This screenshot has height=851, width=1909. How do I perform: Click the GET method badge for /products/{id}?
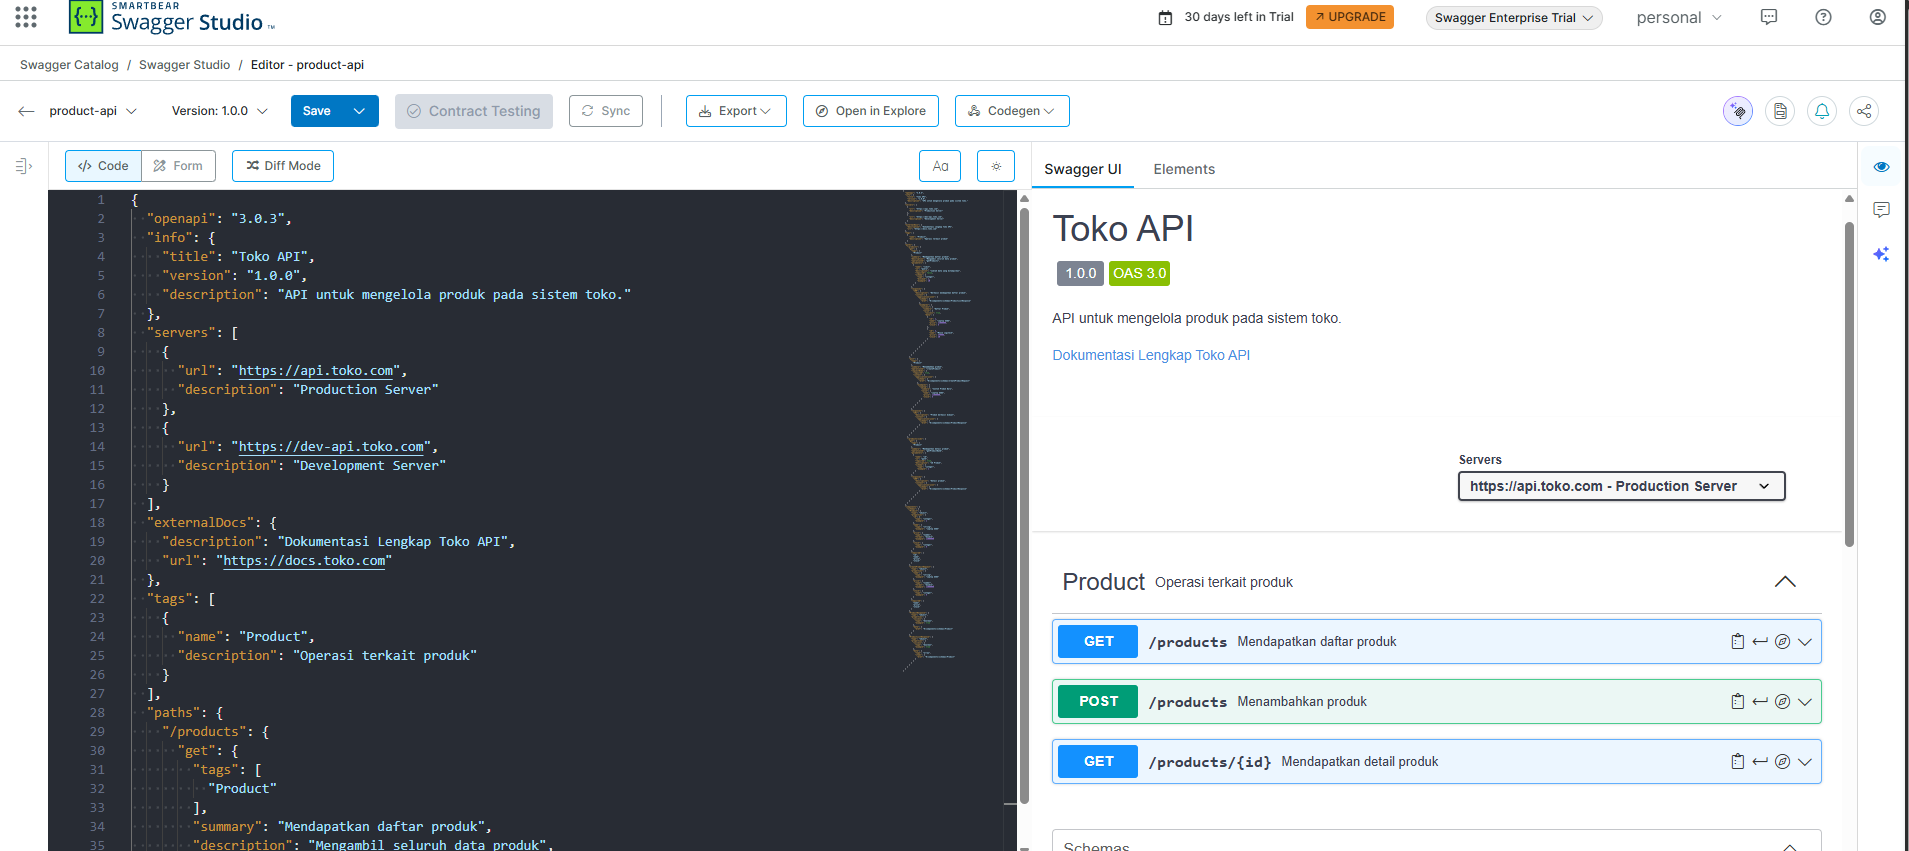(1098, 762)
